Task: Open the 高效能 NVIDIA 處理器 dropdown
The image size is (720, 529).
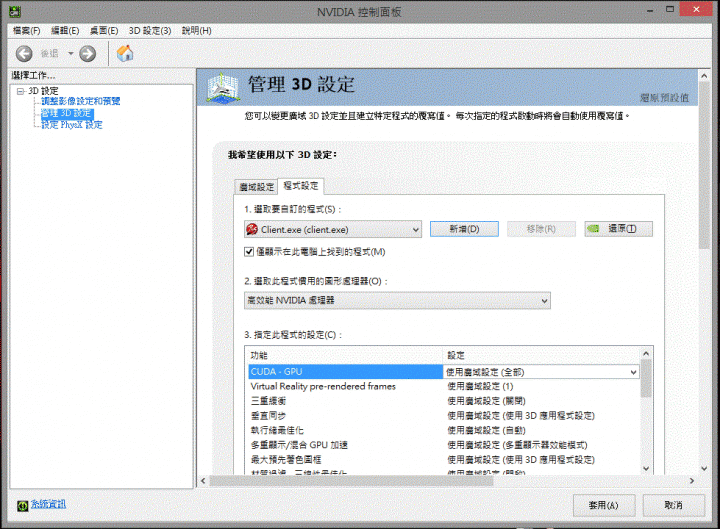Action: pos(544,301)
